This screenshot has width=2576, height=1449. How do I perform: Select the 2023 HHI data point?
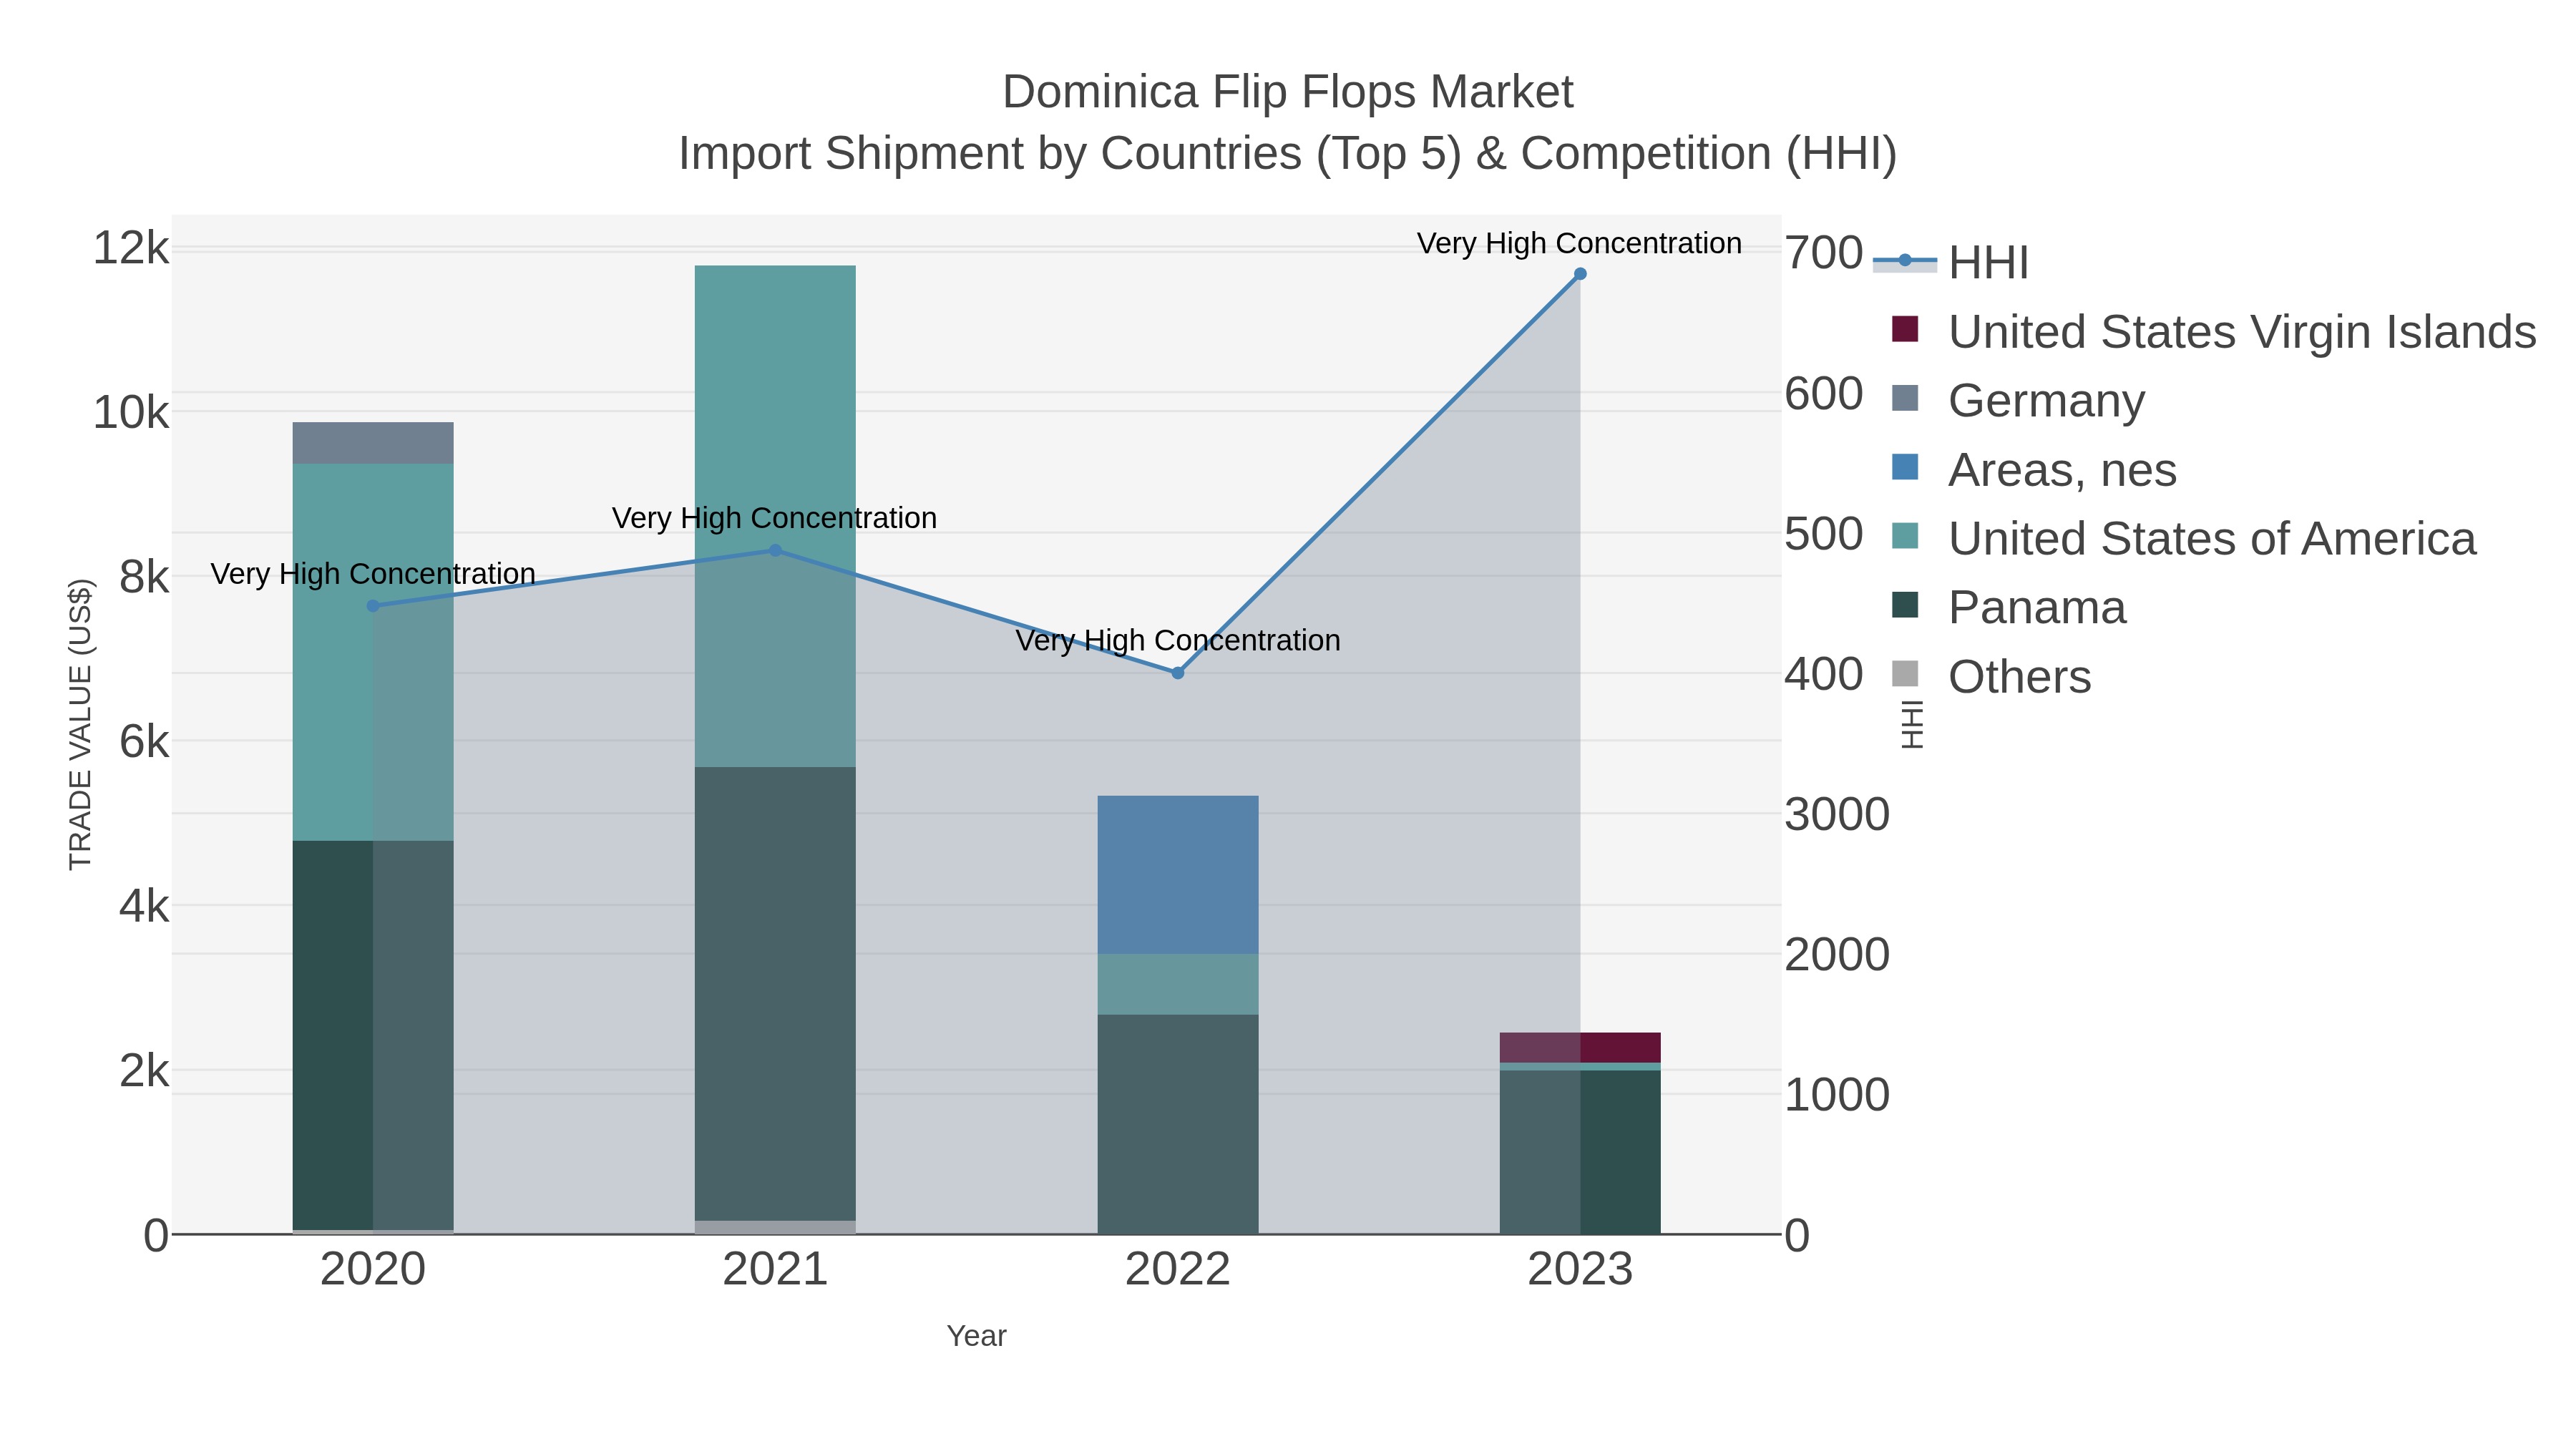coord(1580,274)
